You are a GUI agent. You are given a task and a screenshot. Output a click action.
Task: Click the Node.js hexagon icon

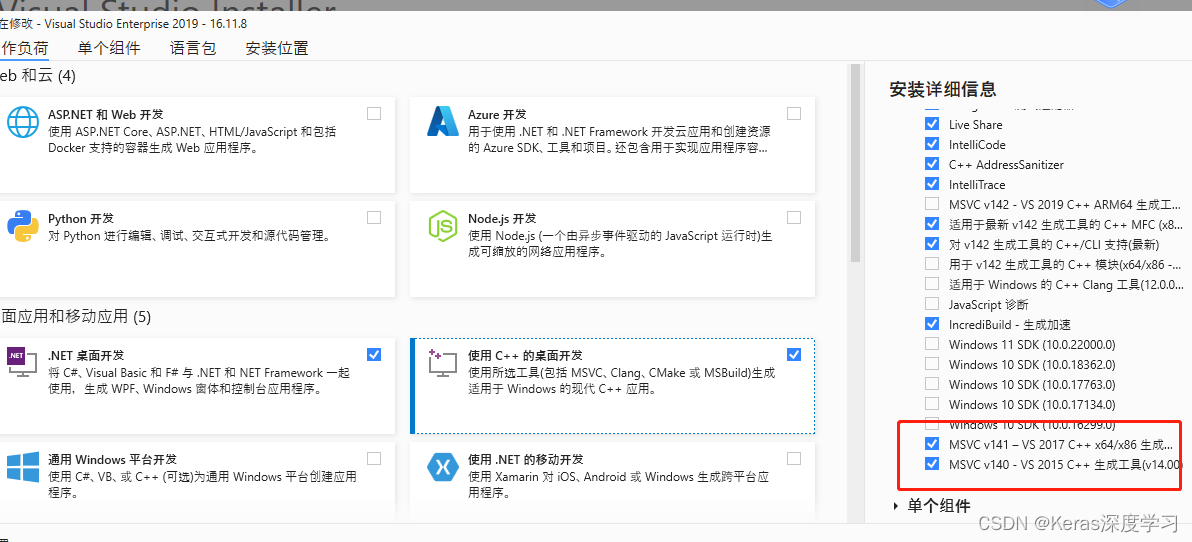coord(442,226)
